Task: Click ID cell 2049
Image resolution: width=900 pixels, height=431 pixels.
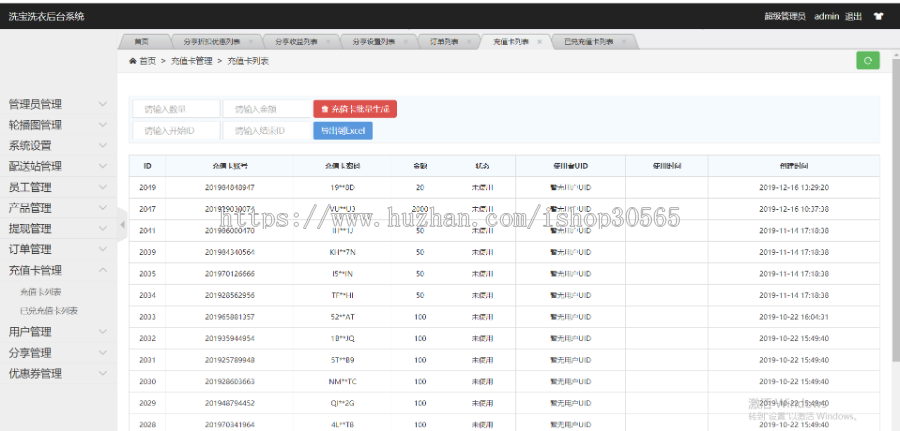Action: pyautogui.click(x=148, y=187)
